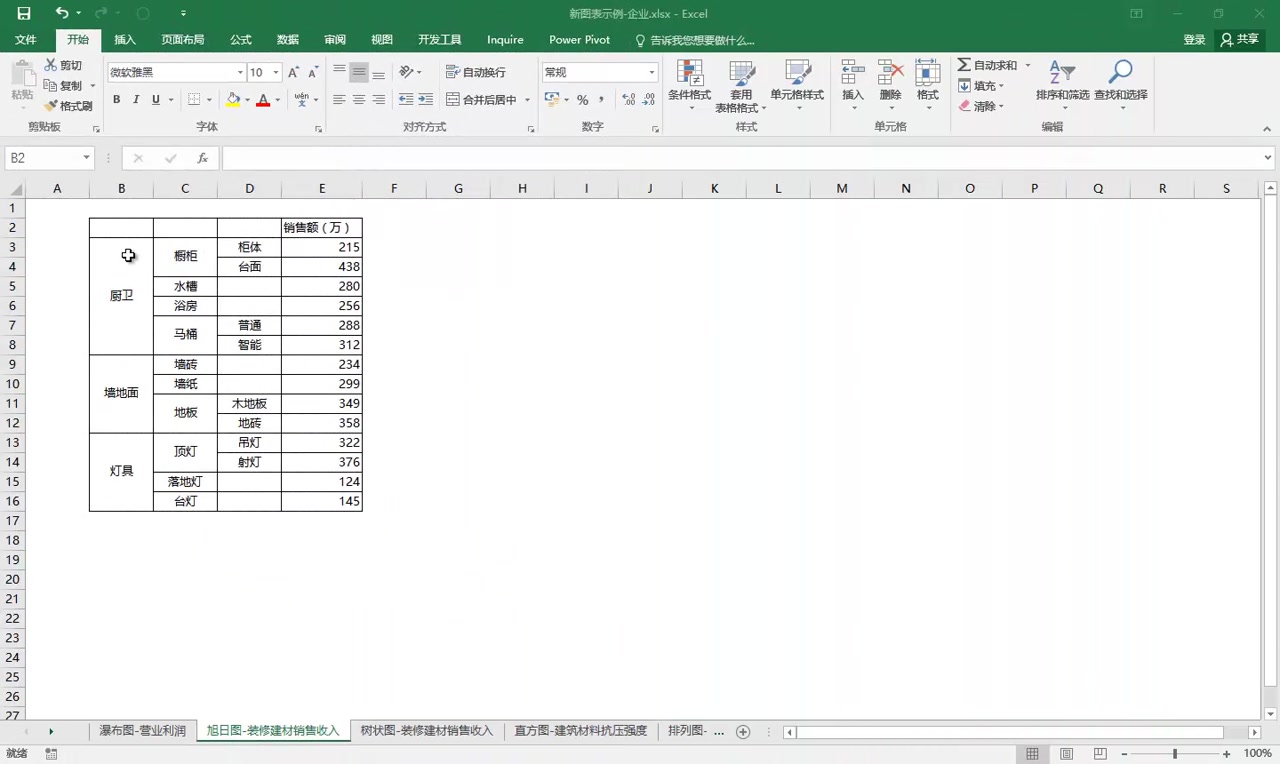The height and width of the screenshot is (764, 1280).
Task: Switch to page break preview in status bar
Action: coord(1100,754)
